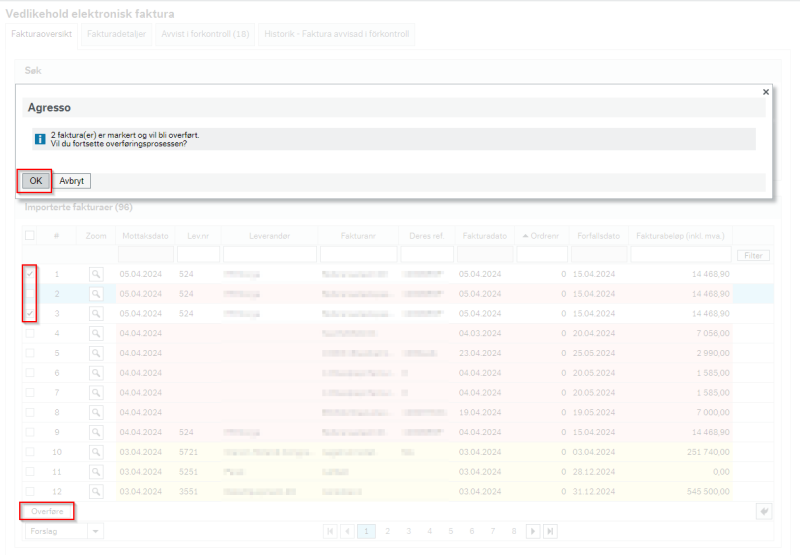Click due date 28.12.2024 in row 11

594,472
